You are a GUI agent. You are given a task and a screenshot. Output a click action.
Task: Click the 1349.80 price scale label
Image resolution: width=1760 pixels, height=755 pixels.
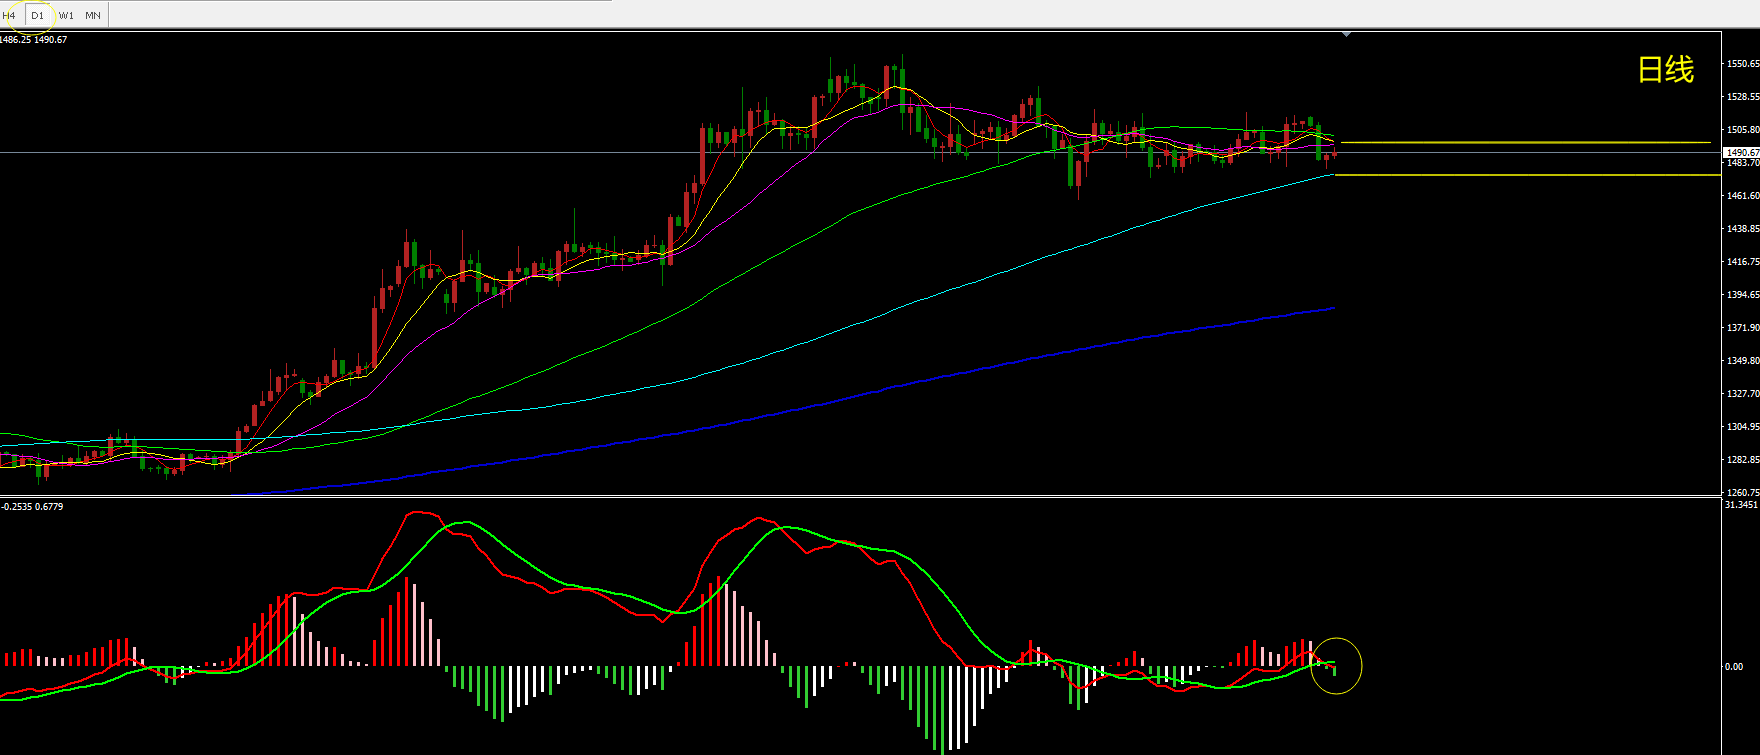tap(1743, 361)
